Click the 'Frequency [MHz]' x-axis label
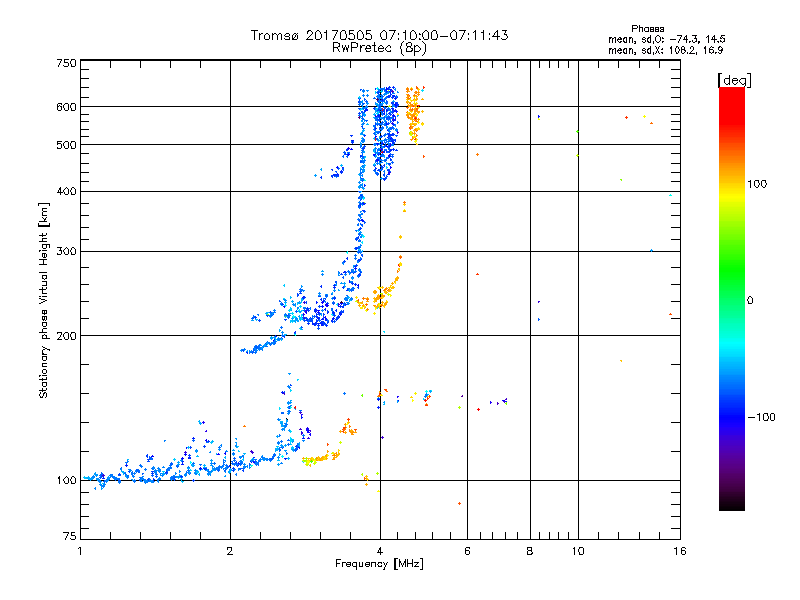800x600 pixels. (x=379, y=564)
